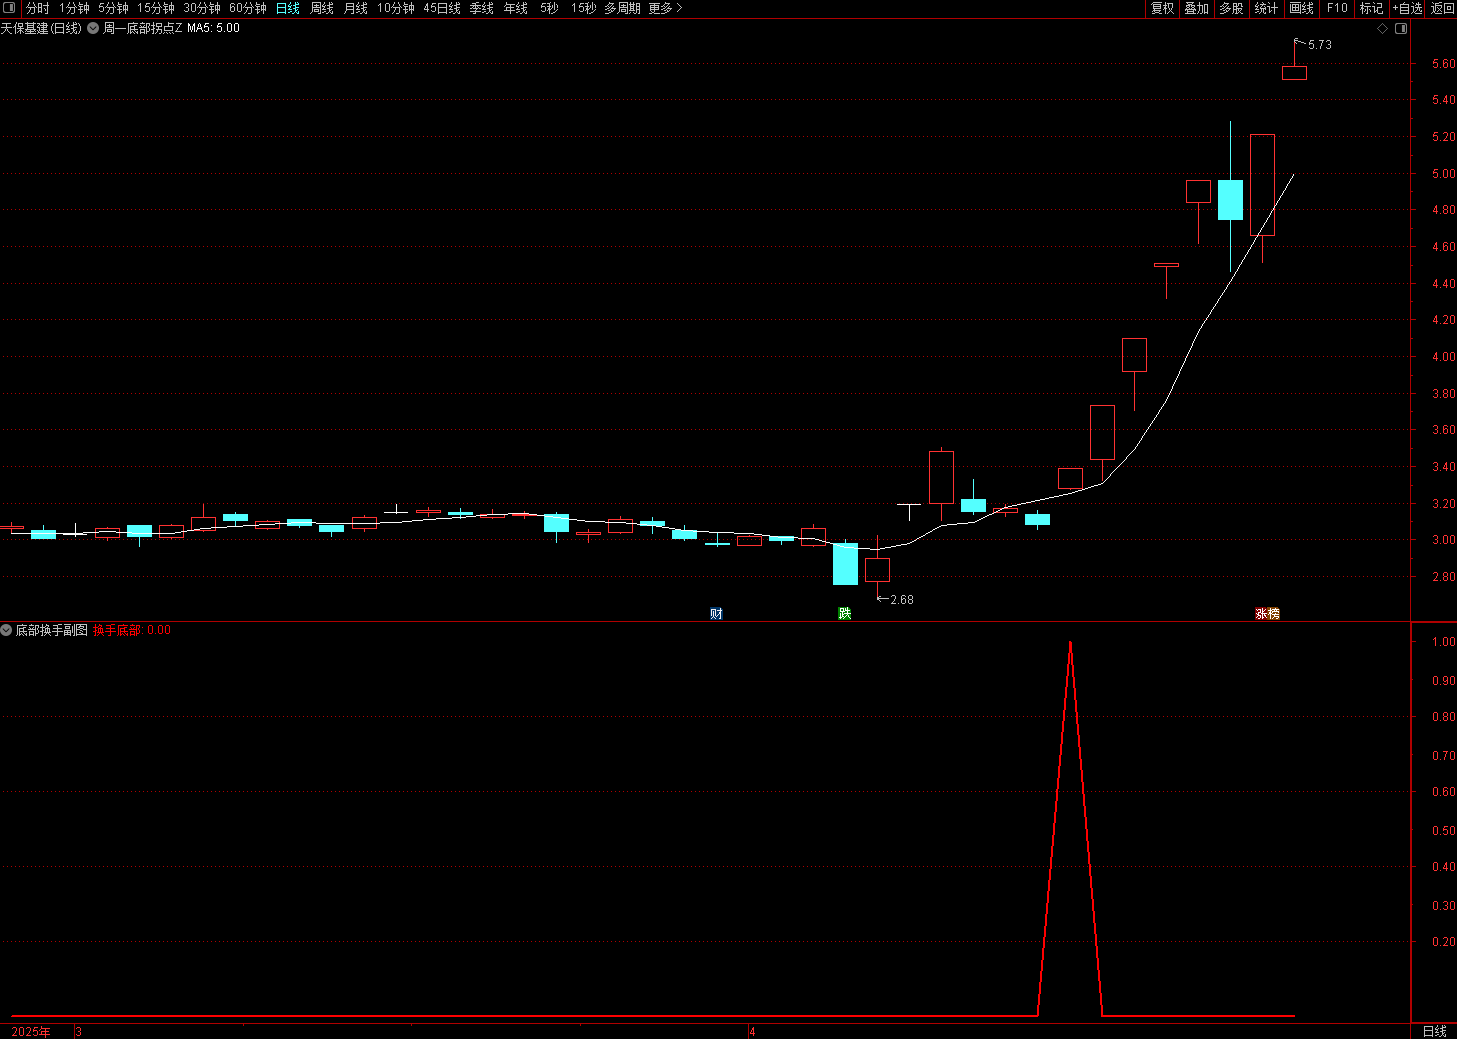Click the 返回 back button
The height and width of the screenshot is (1039, 1457).
coord(1442,8)
